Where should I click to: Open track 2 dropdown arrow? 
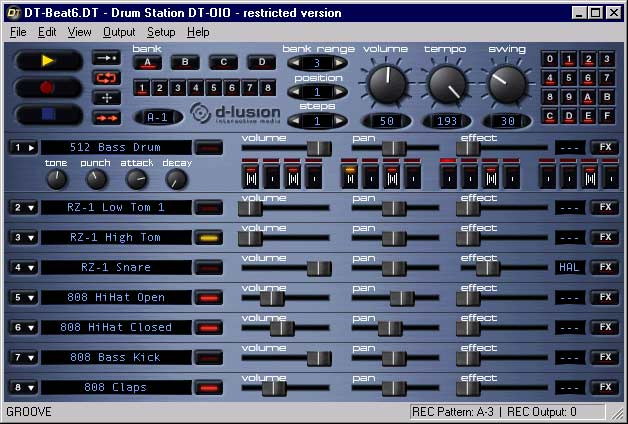coord(22,208)
